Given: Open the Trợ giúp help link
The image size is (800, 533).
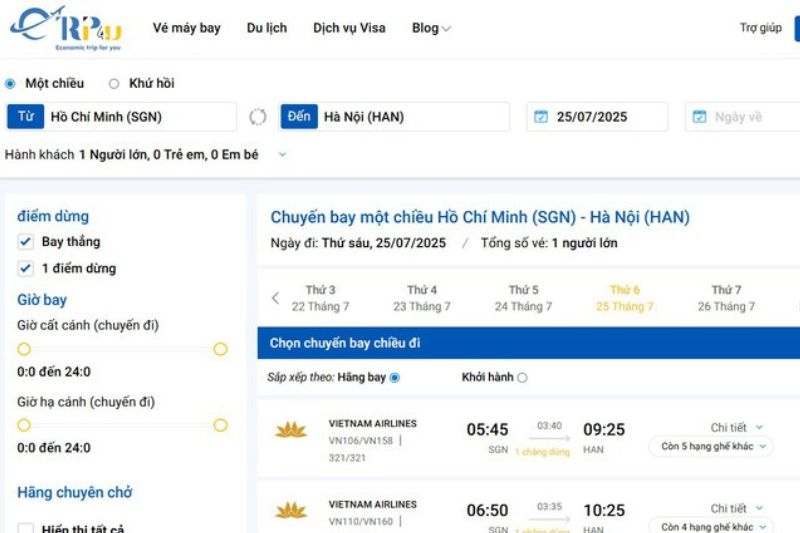Looking at the screenshot, I should [x=761, y=28].
